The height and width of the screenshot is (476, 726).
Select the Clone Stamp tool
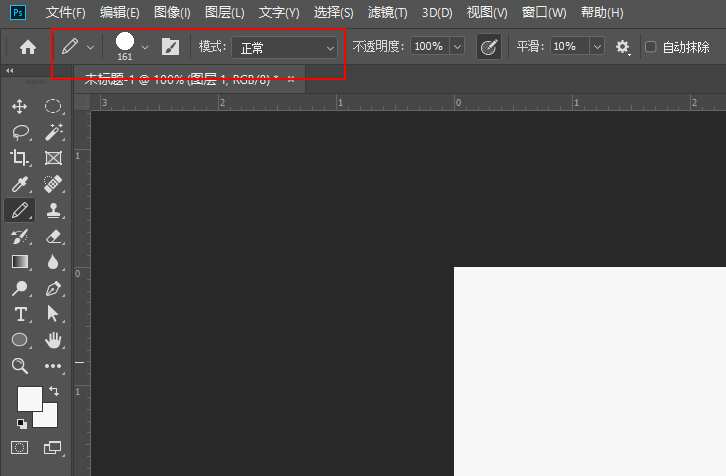pos(53,210)
